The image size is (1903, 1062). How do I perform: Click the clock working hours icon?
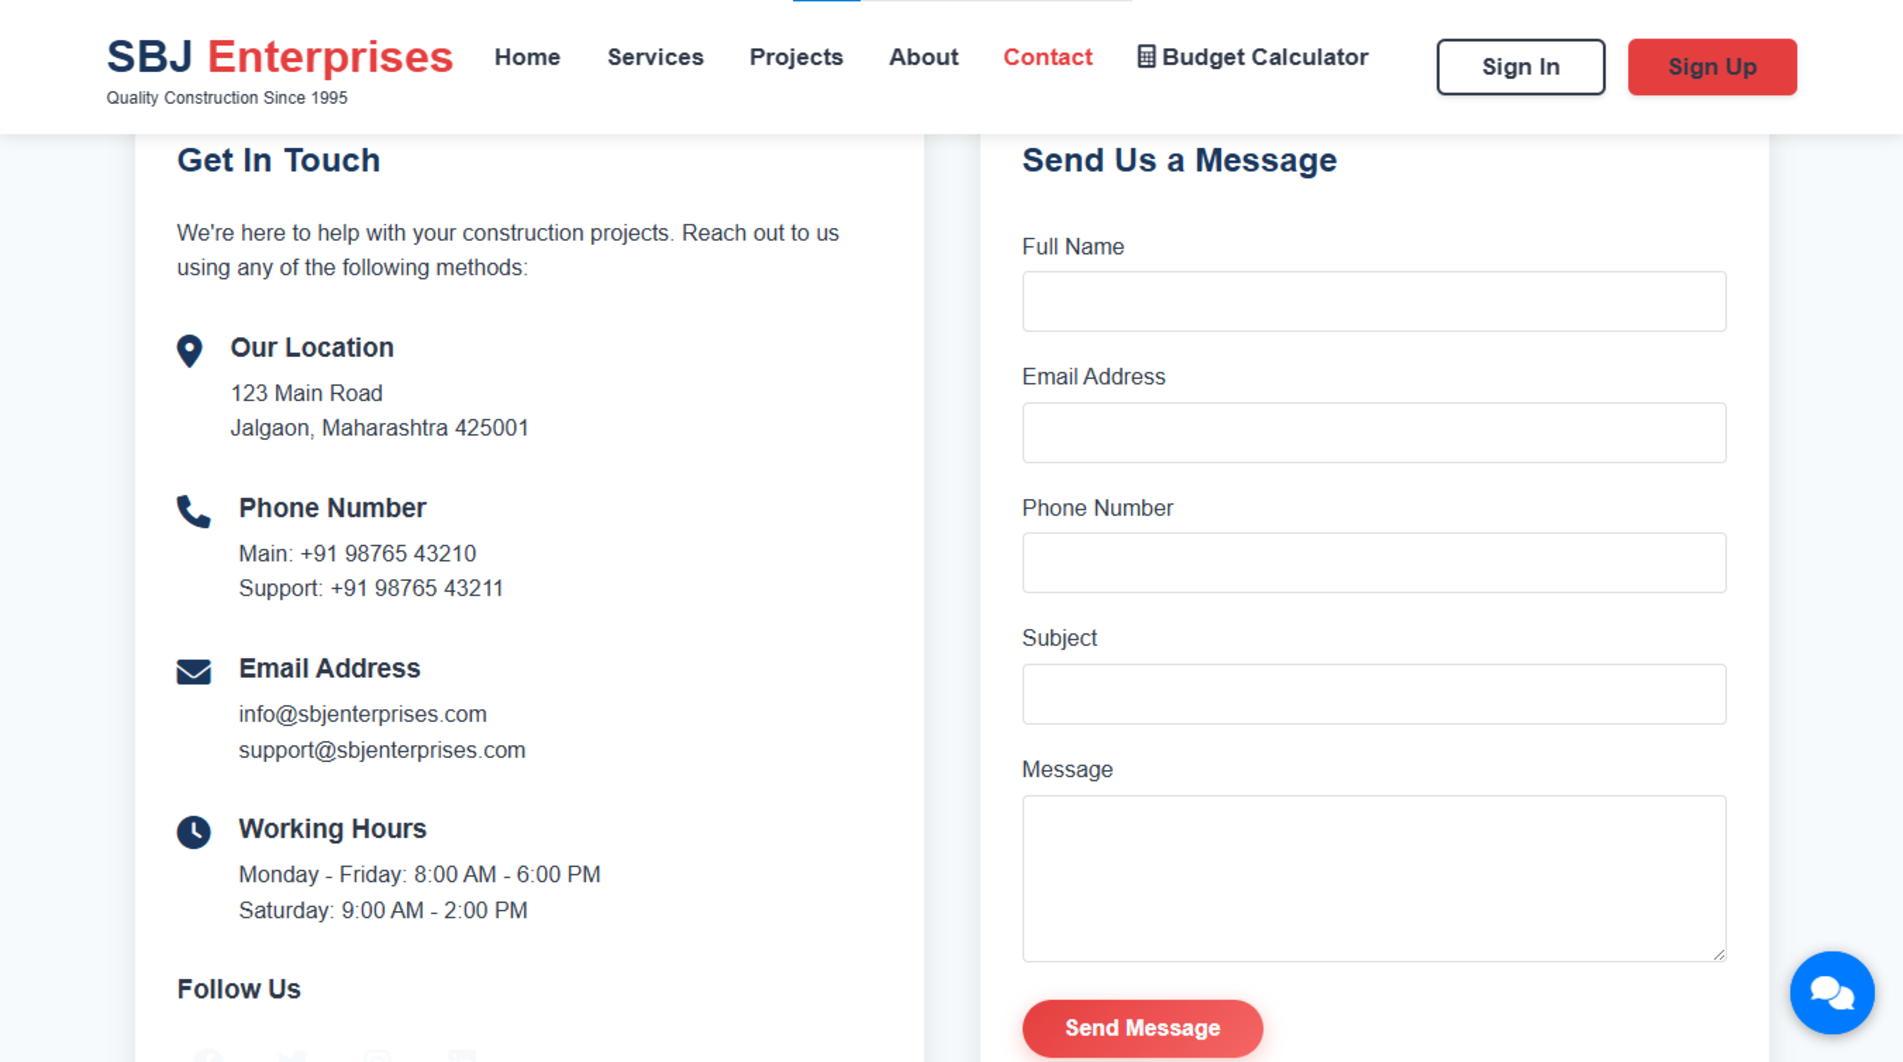(193, 831)
